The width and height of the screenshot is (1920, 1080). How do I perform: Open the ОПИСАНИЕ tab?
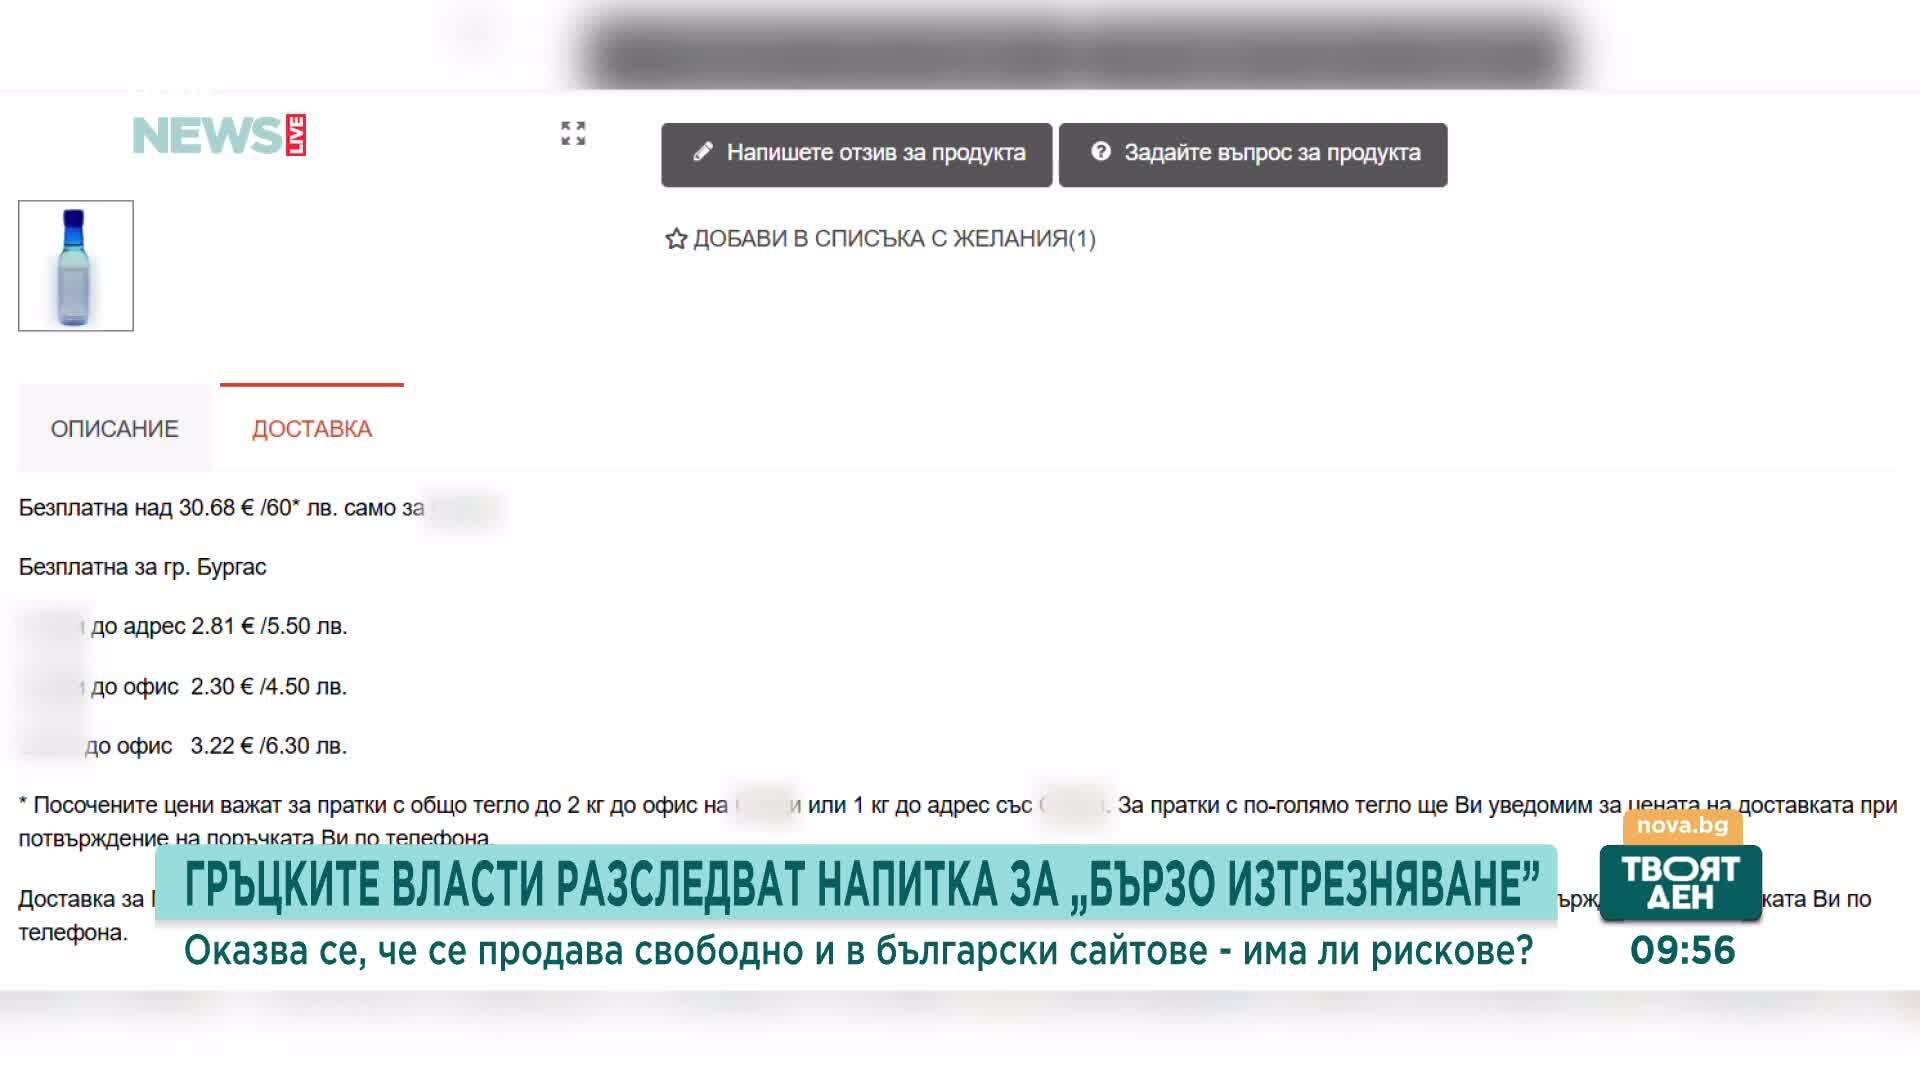(115, 429)
